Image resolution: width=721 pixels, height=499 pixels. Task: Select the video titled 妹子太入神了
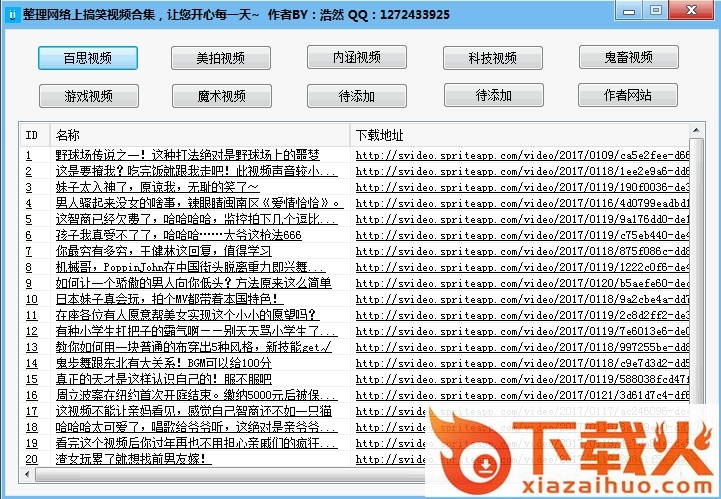click(157, 187)
